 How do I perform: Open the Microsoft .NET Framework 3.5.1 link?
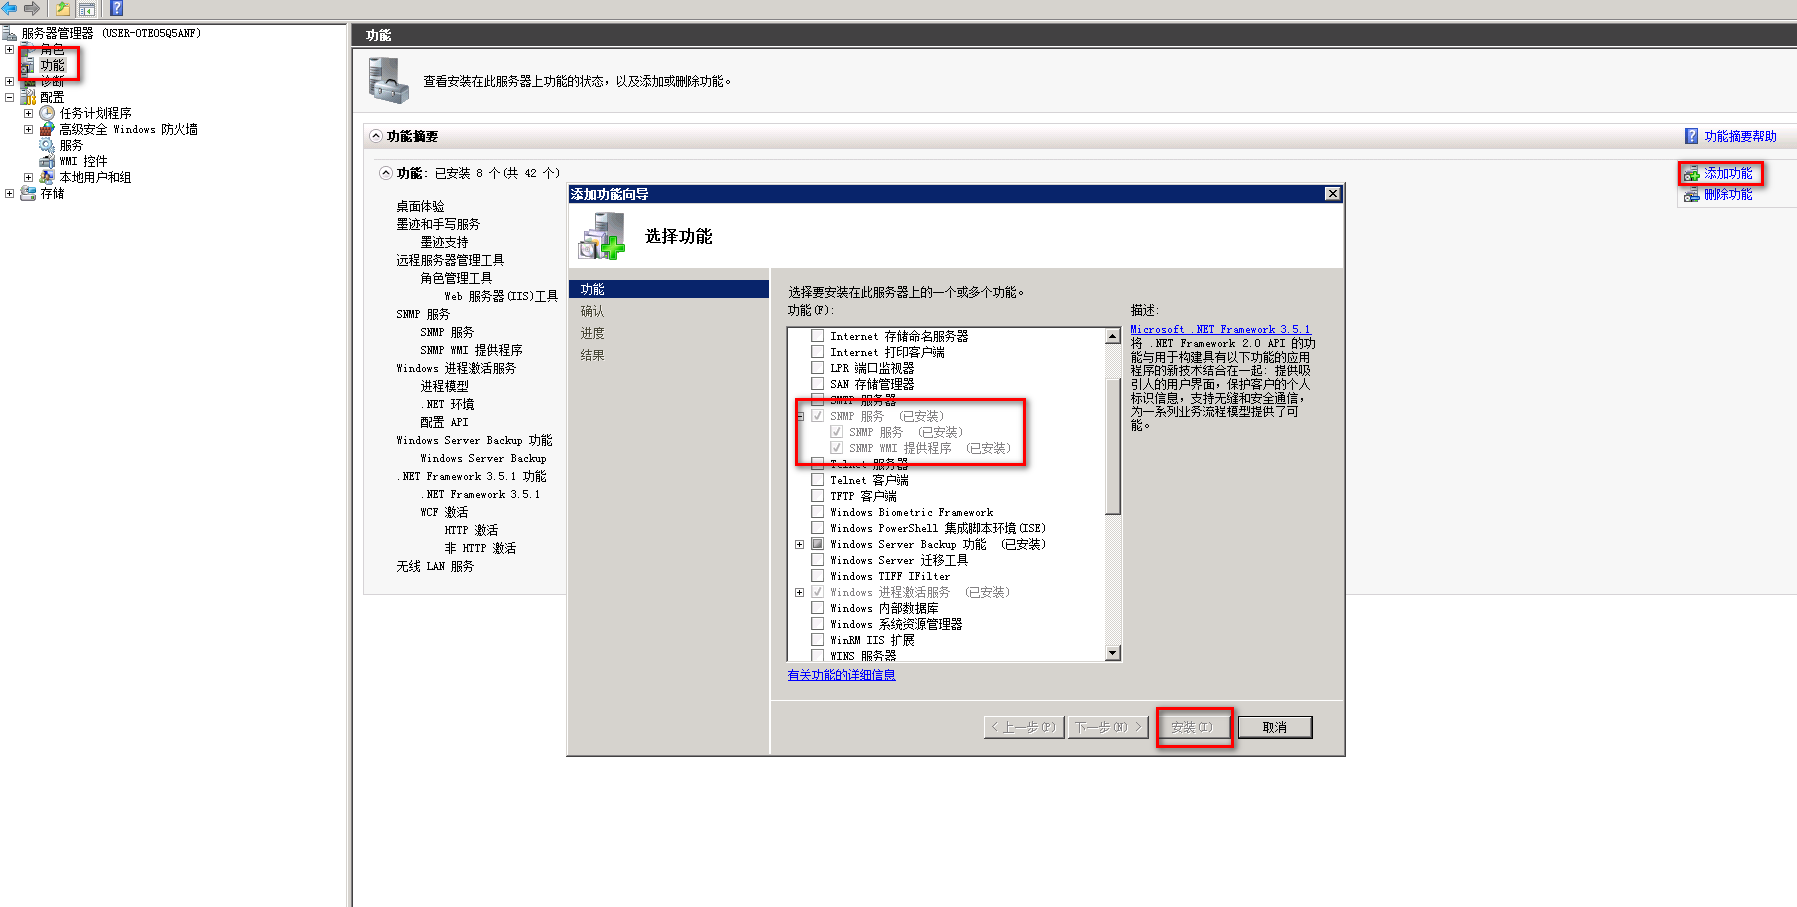pyautogui.click(x=1220, y=329)
